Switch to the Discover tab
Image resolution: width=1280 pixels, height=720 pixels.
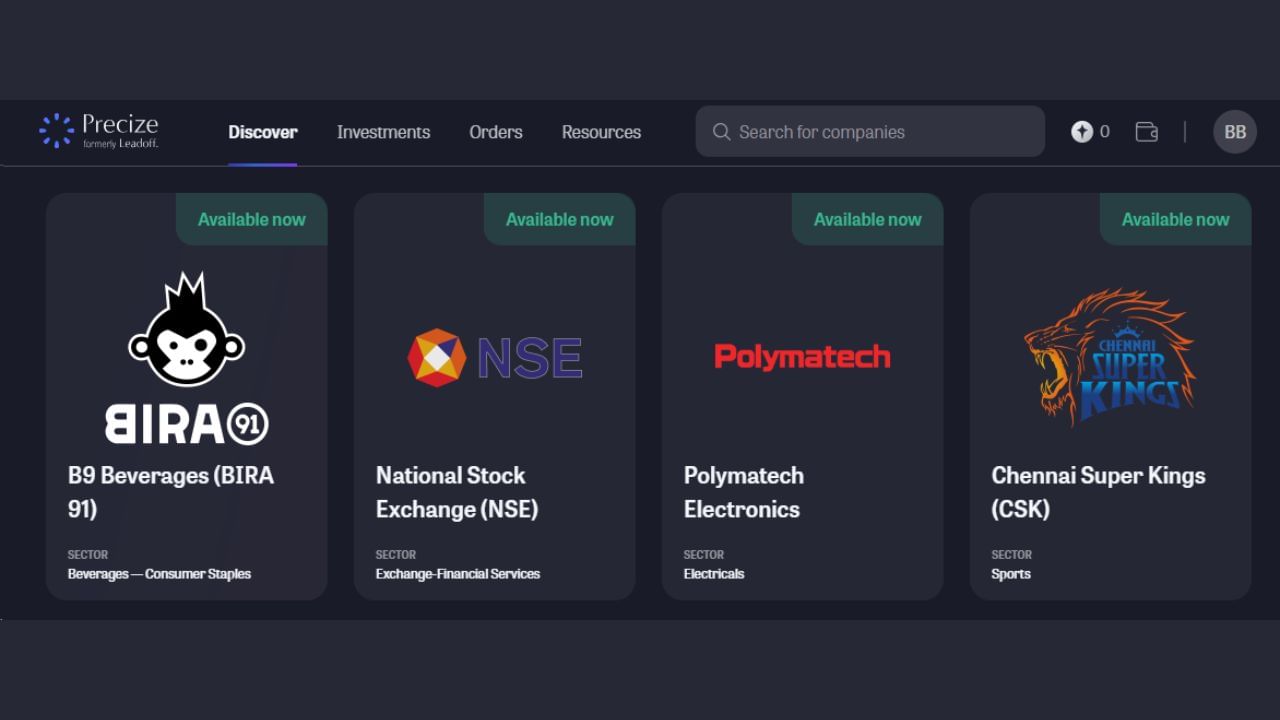[x=262, y=132]
